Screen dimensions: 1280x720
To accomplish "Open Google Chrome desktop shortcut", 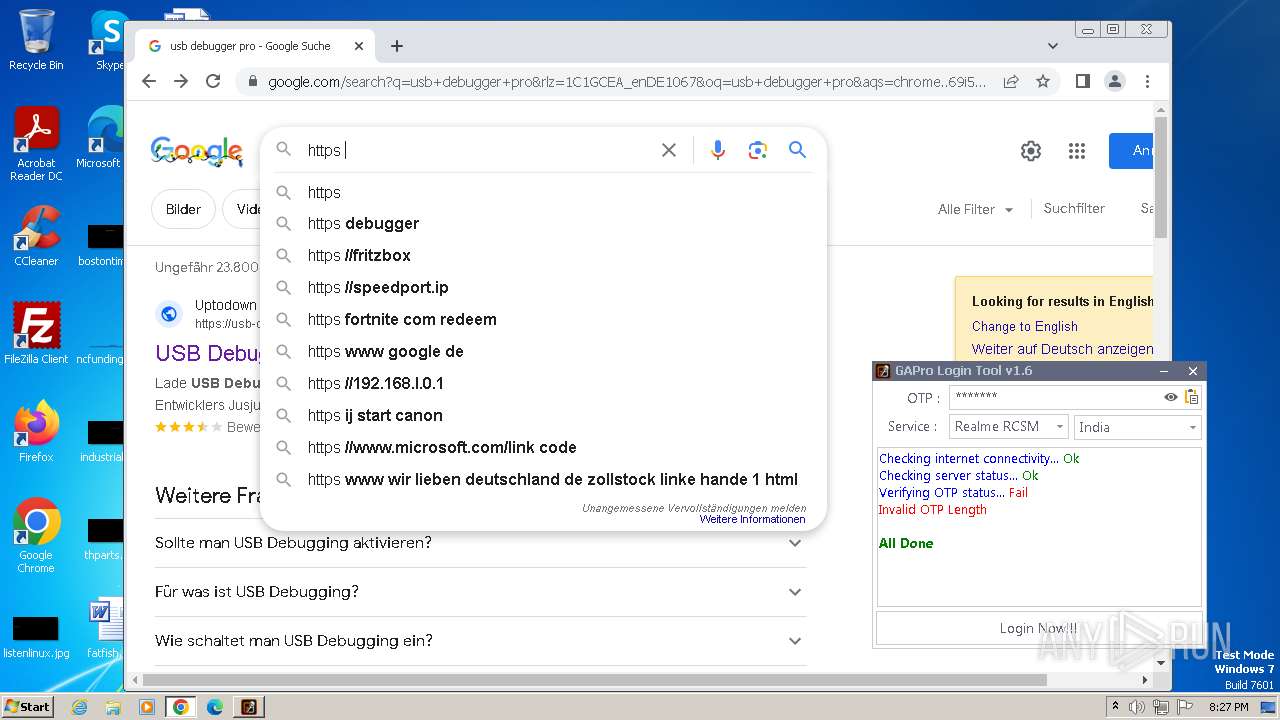I will [36, 536].
